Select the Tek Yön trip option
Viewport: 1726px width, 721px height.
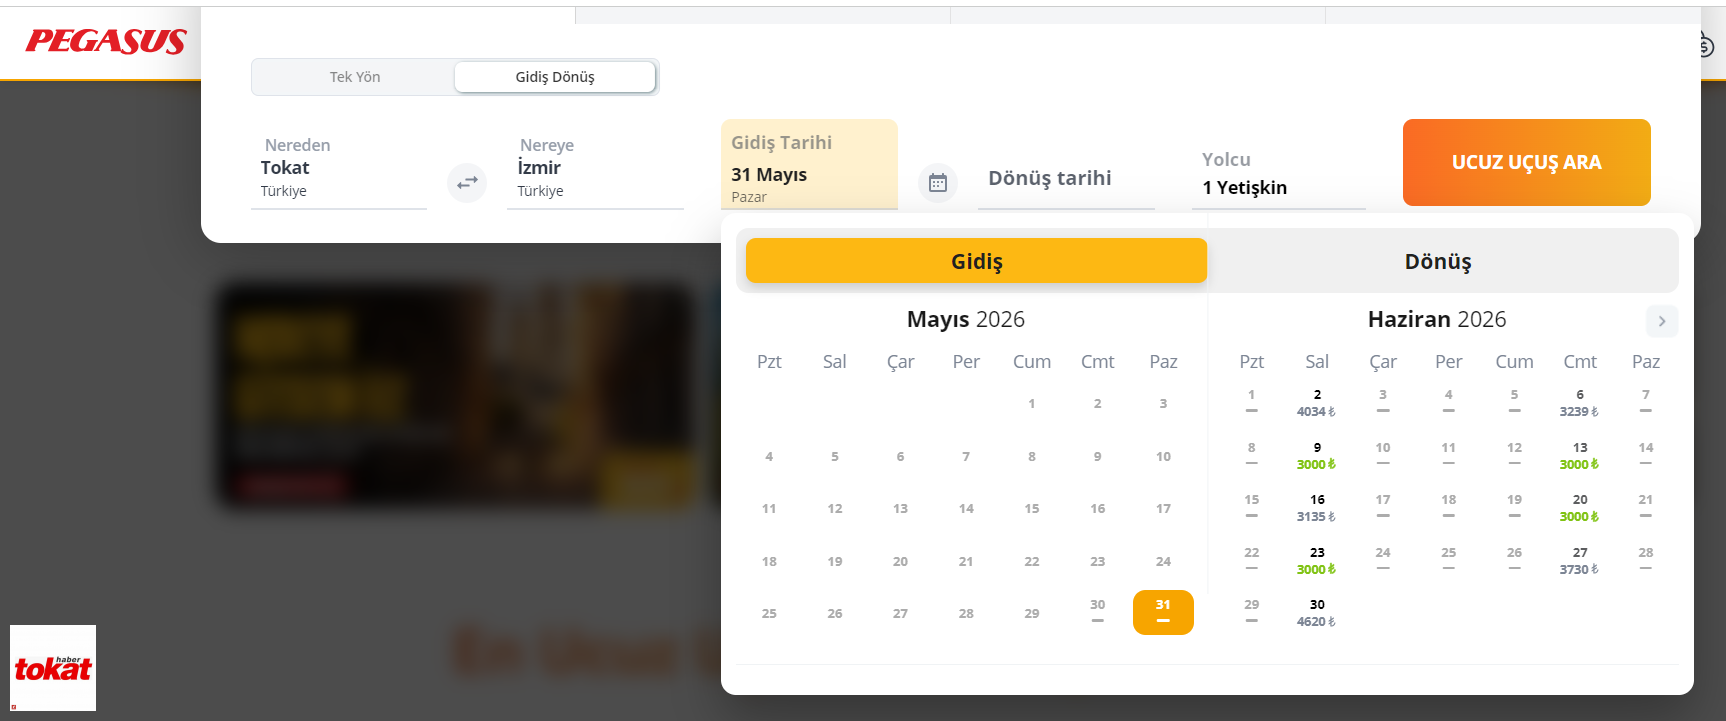point(355,77)
